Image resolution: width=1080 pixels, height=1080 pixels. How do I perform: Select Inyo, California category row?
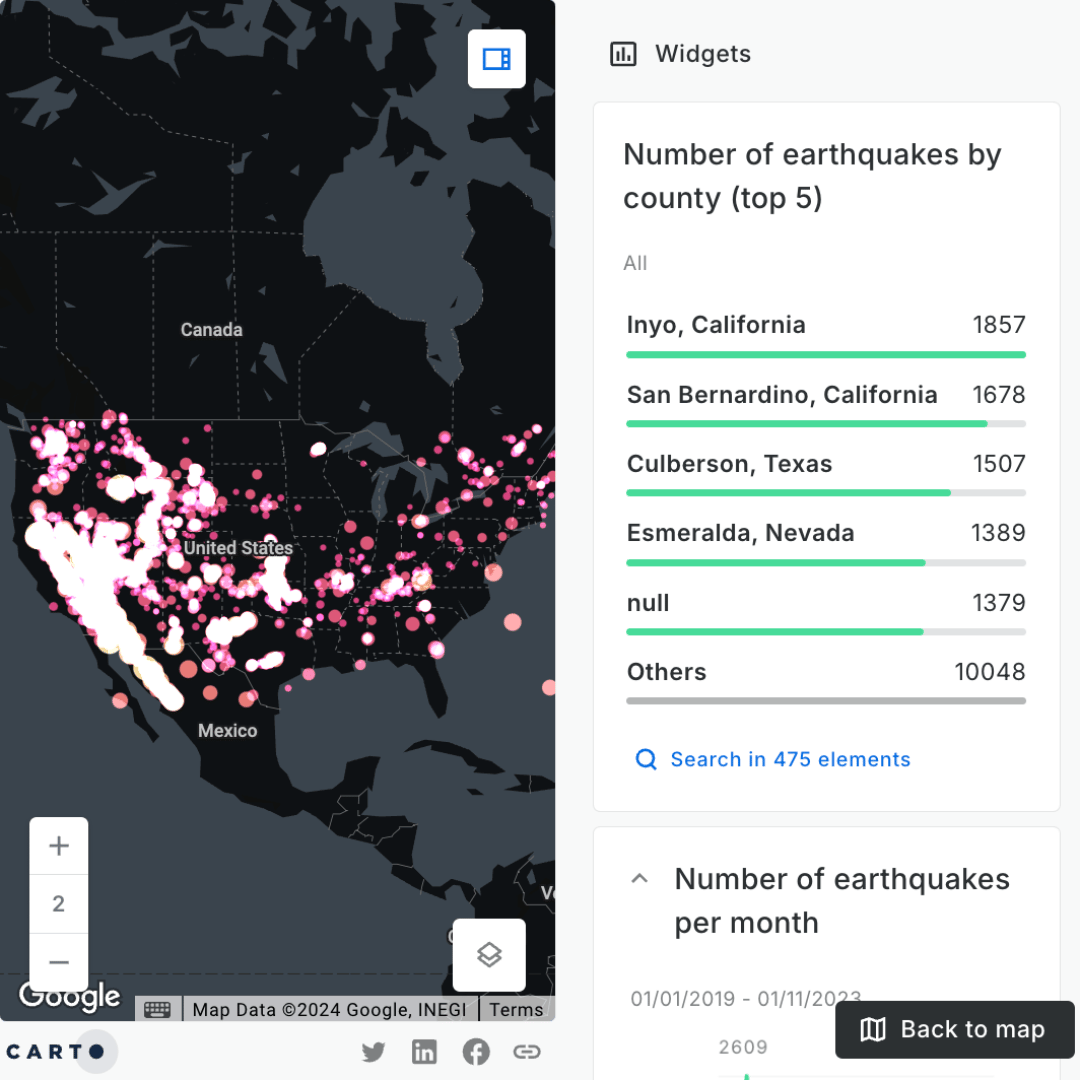(x=826, y=335)
